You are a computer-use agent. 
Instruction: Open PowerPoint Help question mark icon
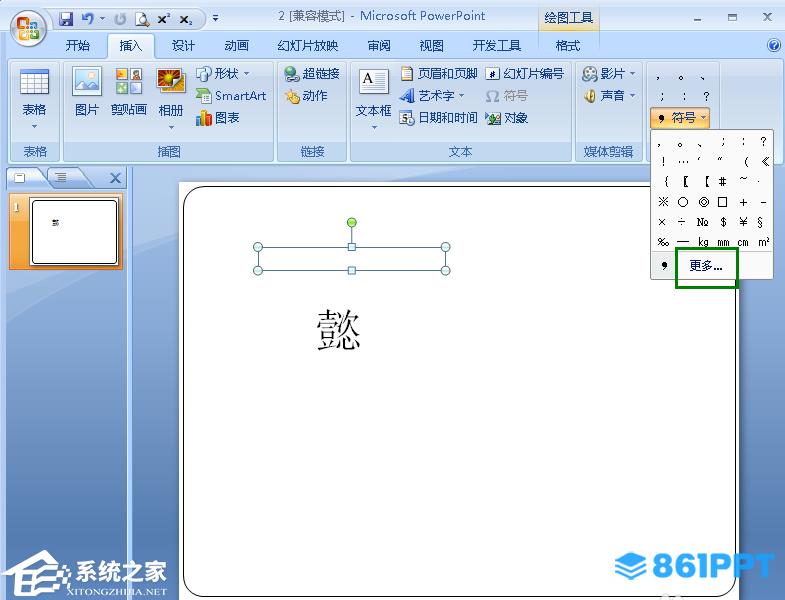[x=773, y=46]
